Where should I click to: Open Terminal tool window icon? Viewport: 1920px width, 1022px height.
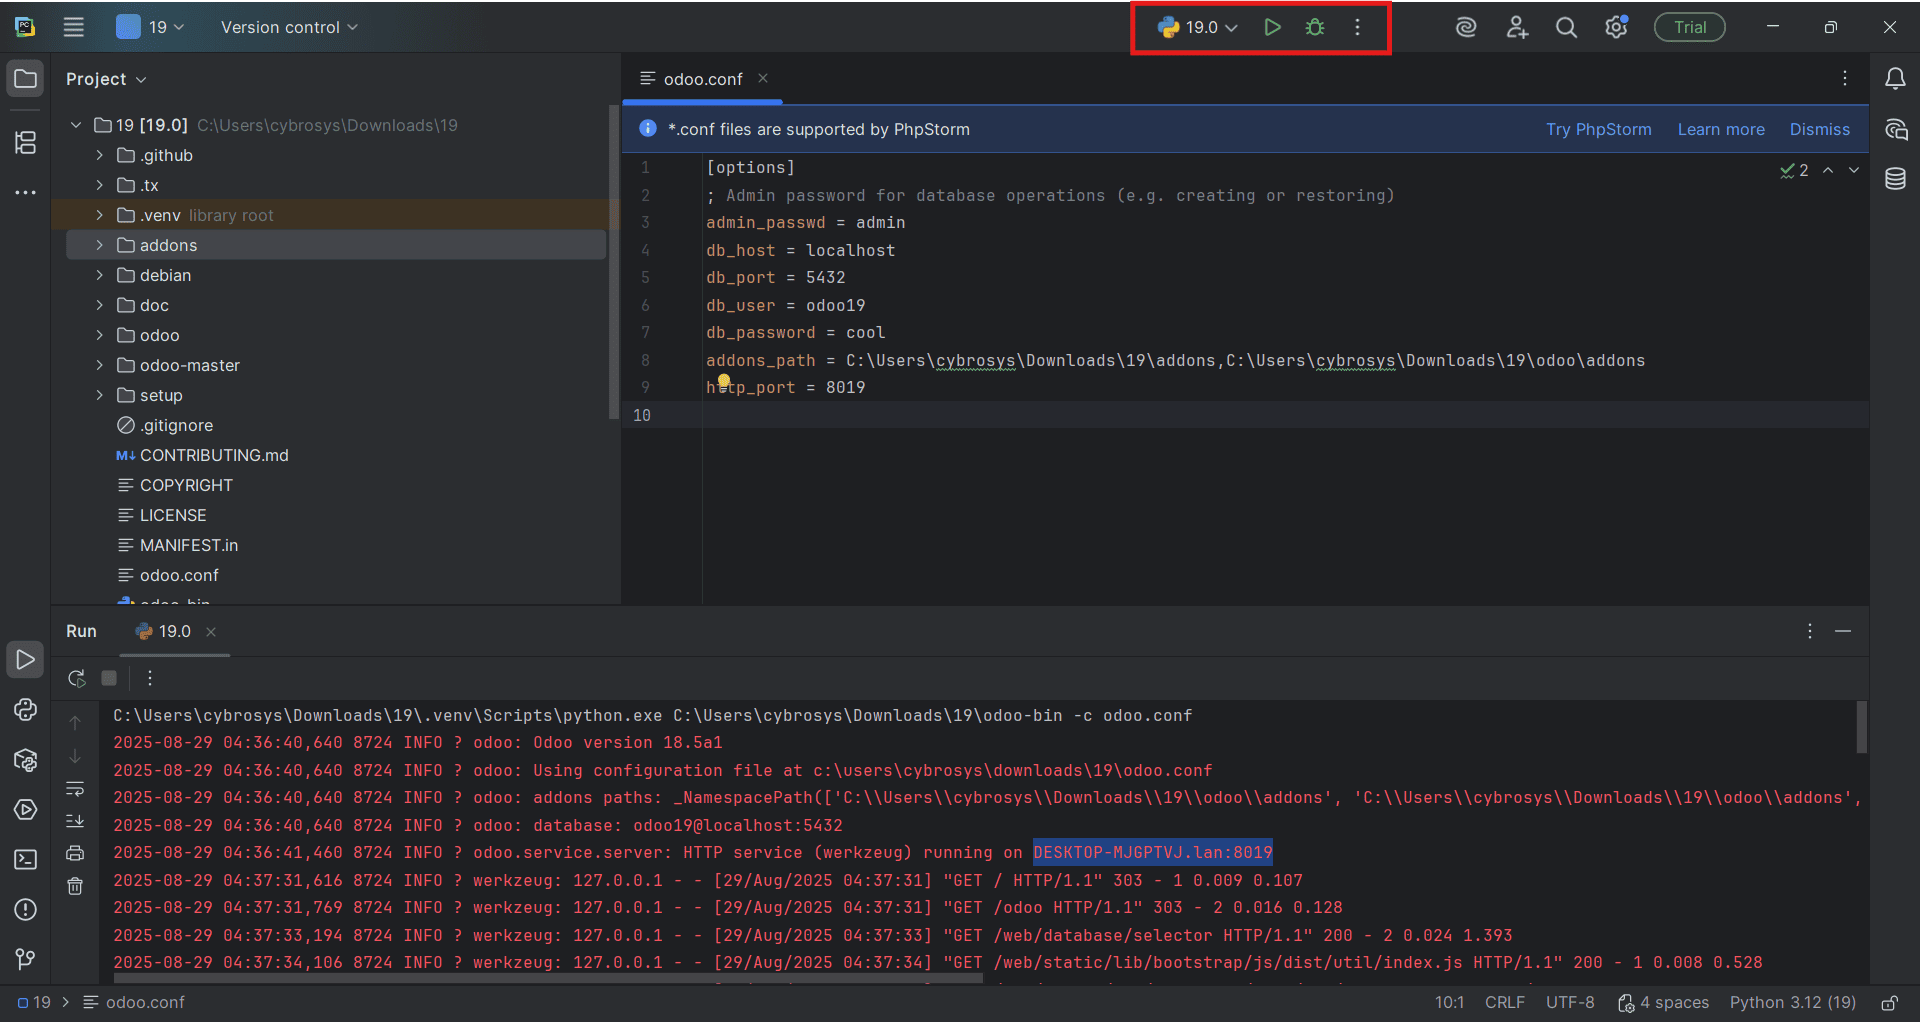[25, 860]
